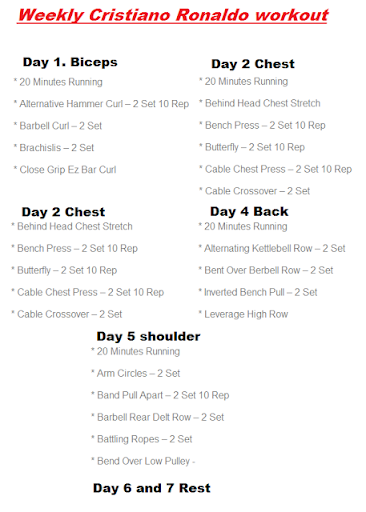Image resolution: width=366 pixels, height=512 pixels.
Task: Click the Weekly Cristiano Ronaldo workout title
Action: click(173, 15)
